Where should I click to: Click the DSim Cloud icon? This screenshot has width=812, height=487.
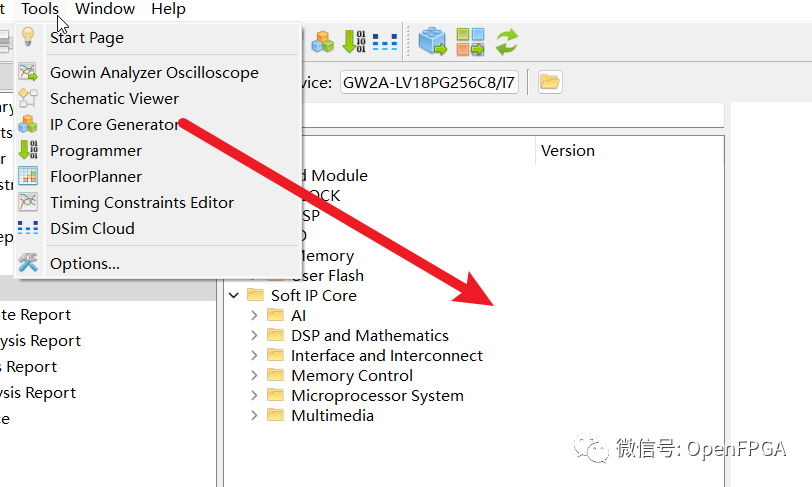[x=28, y=229]
